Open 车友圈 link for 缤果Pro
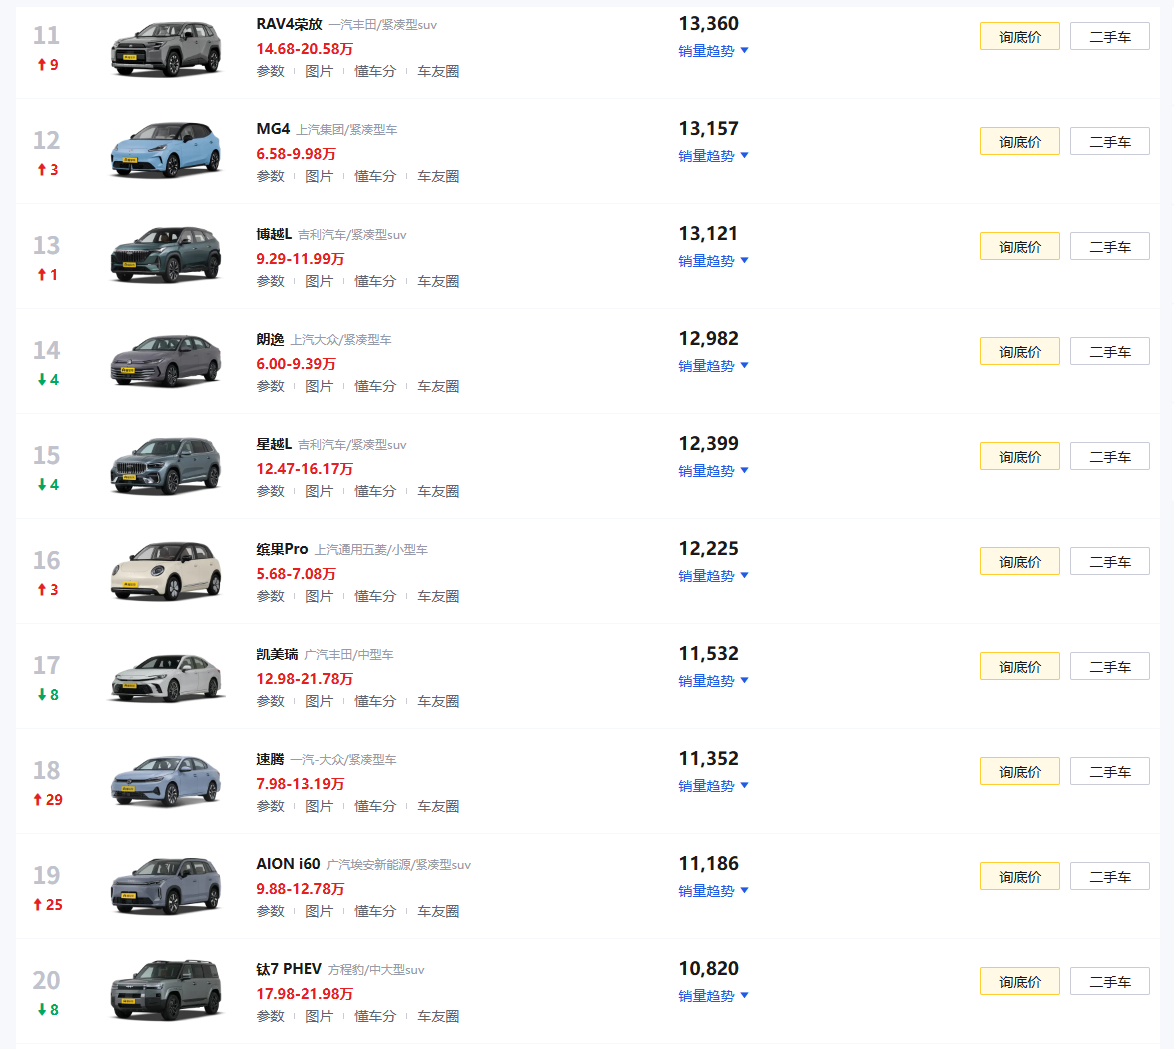 (x=438, y=597)
